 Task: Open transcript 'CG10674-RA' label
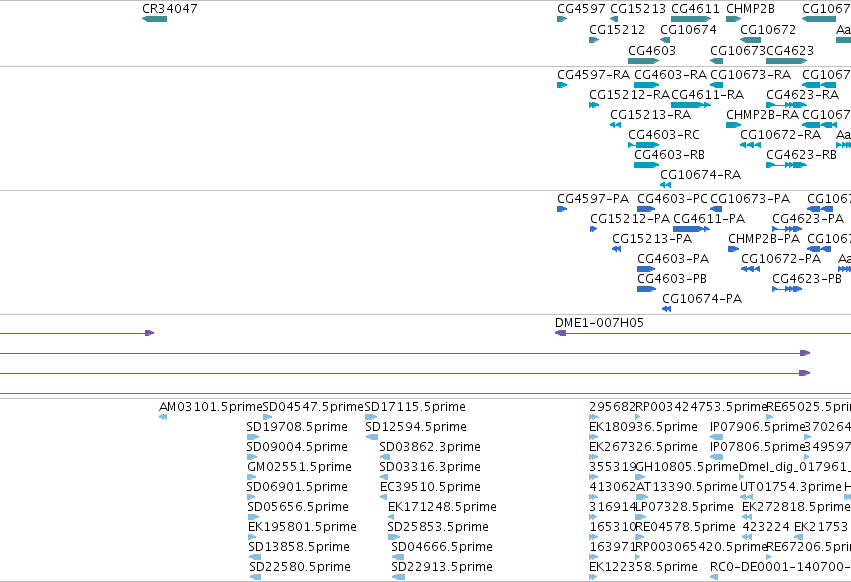tap(701, 175)
